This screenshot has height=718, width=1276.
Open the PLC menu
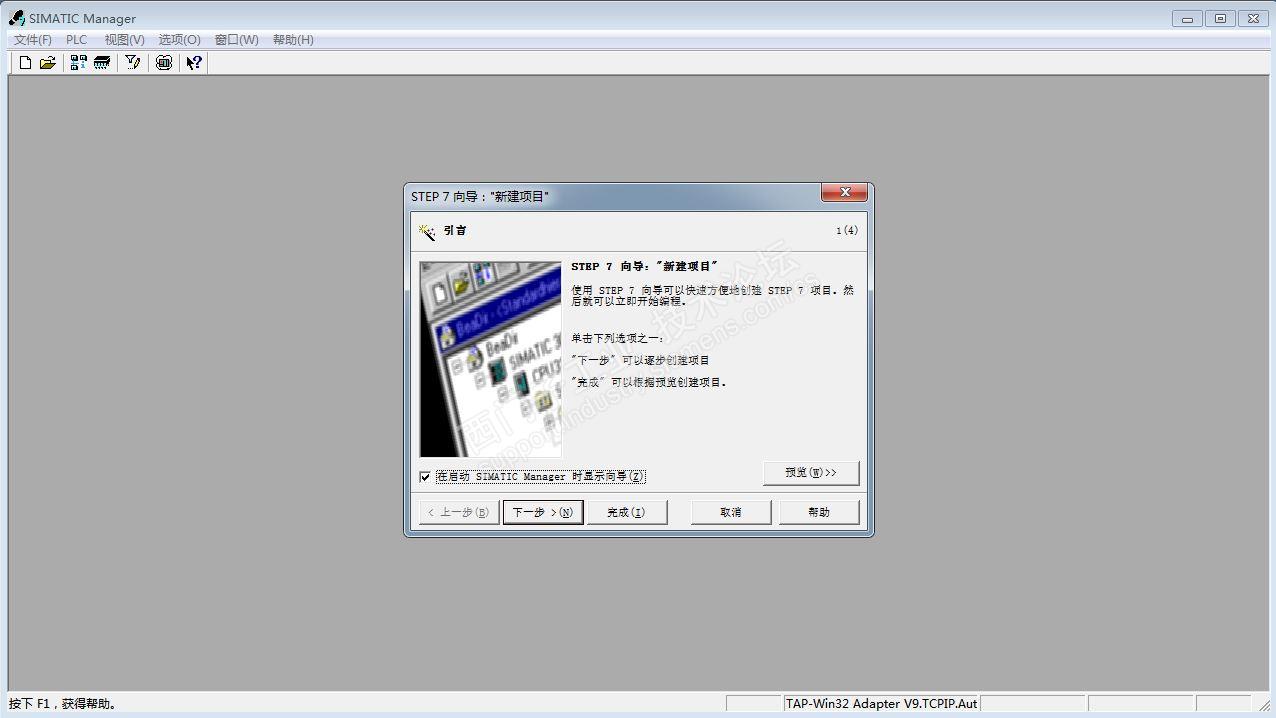tap(77, 40)
